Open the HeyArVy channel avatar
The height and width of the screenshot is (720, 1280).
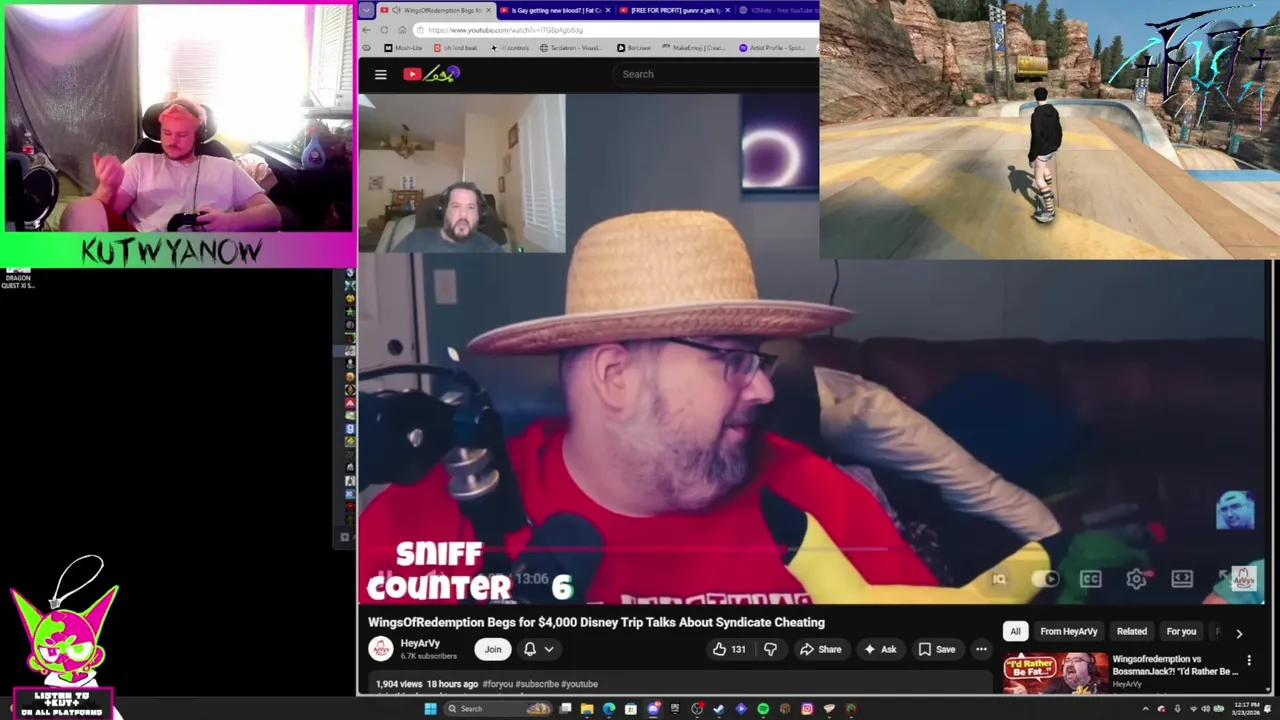(381, 649)
